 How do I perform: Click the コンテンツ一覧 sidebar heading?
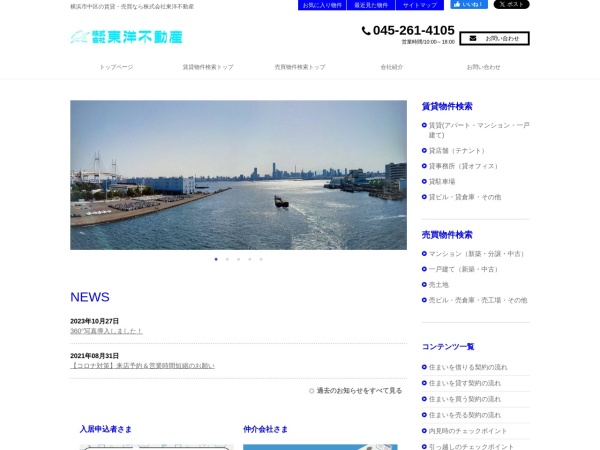448,347
